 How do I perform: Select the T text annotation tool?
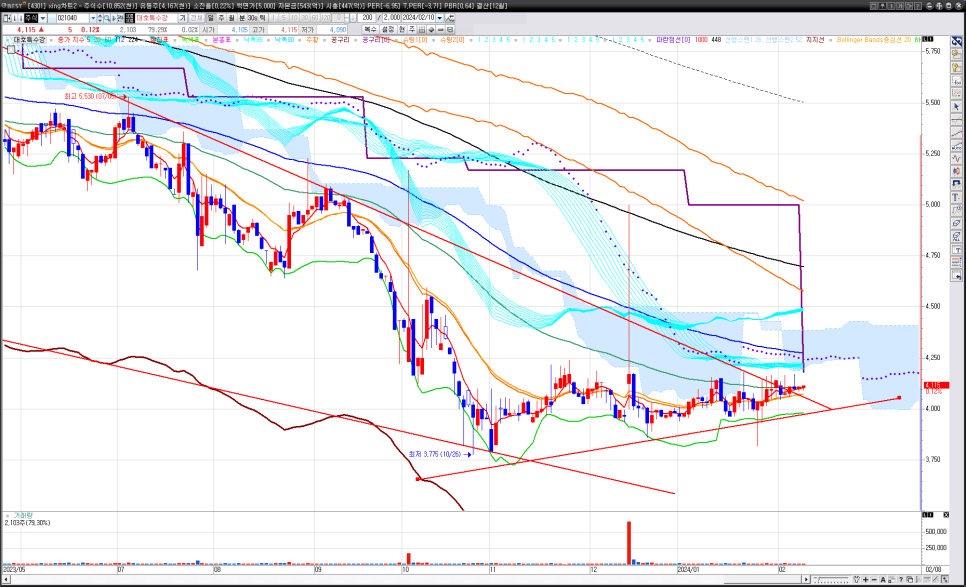coord(956,197)
